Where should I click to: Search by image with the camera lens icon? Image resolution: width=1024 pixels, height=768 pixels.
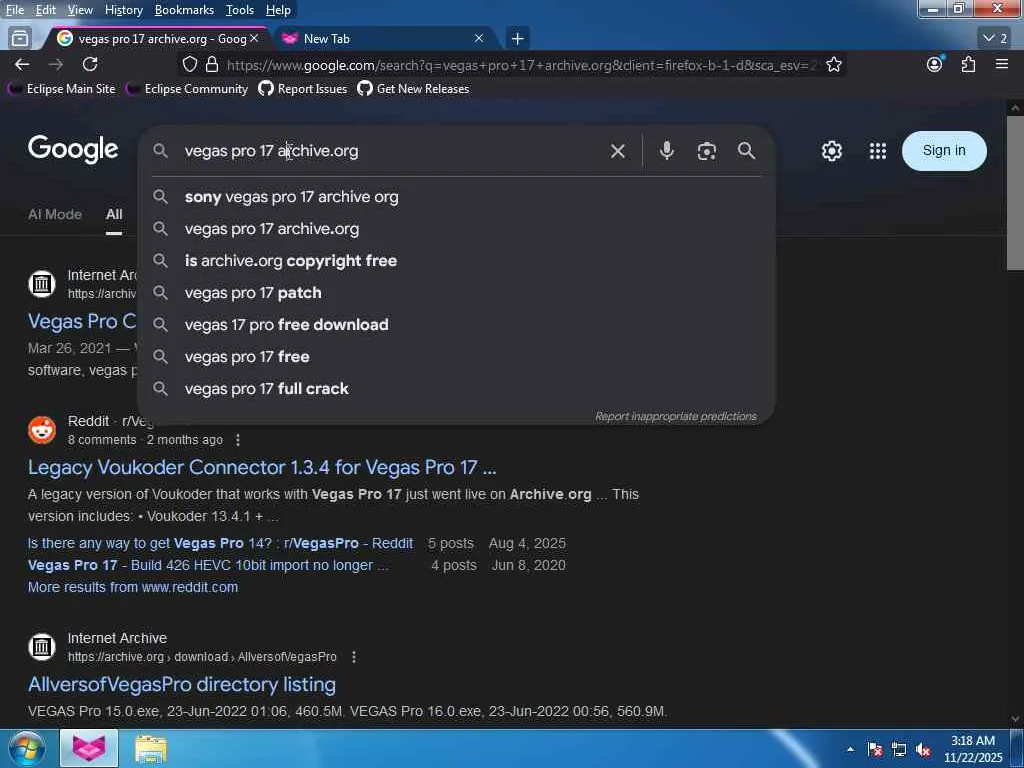[706, 151]
